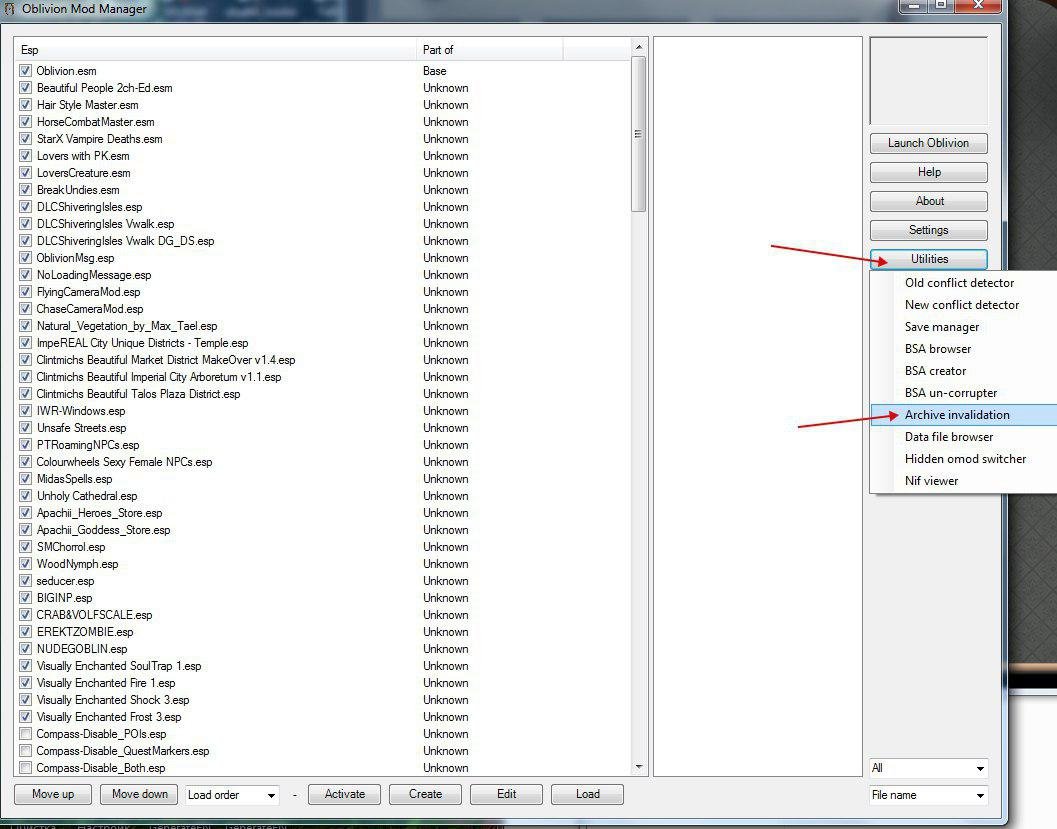Enable the Compass-Disable_POIs.esp checkbox

[x=25, y=734]
